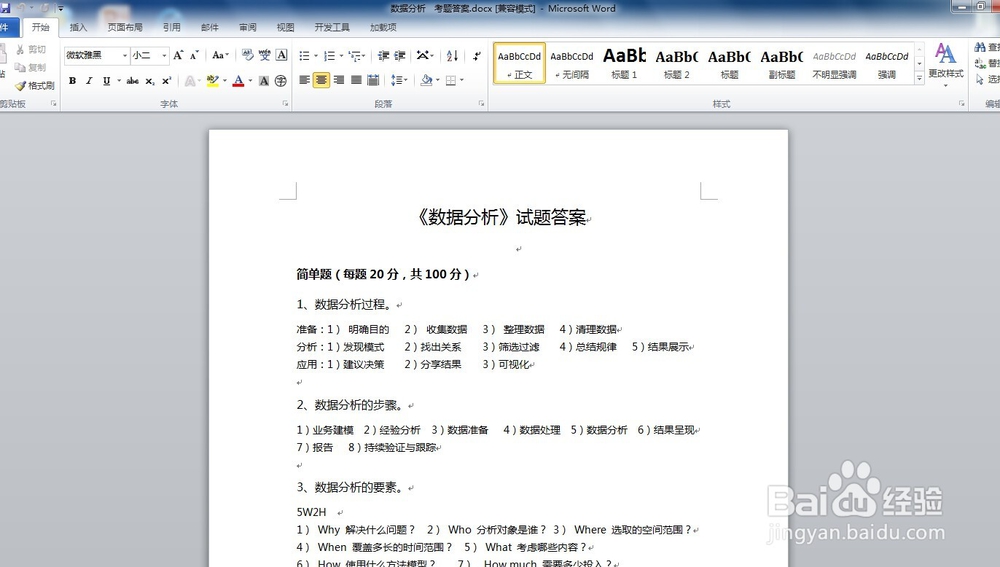Click the Character Shading icon
1000x567 pixels.
(264, 81)
